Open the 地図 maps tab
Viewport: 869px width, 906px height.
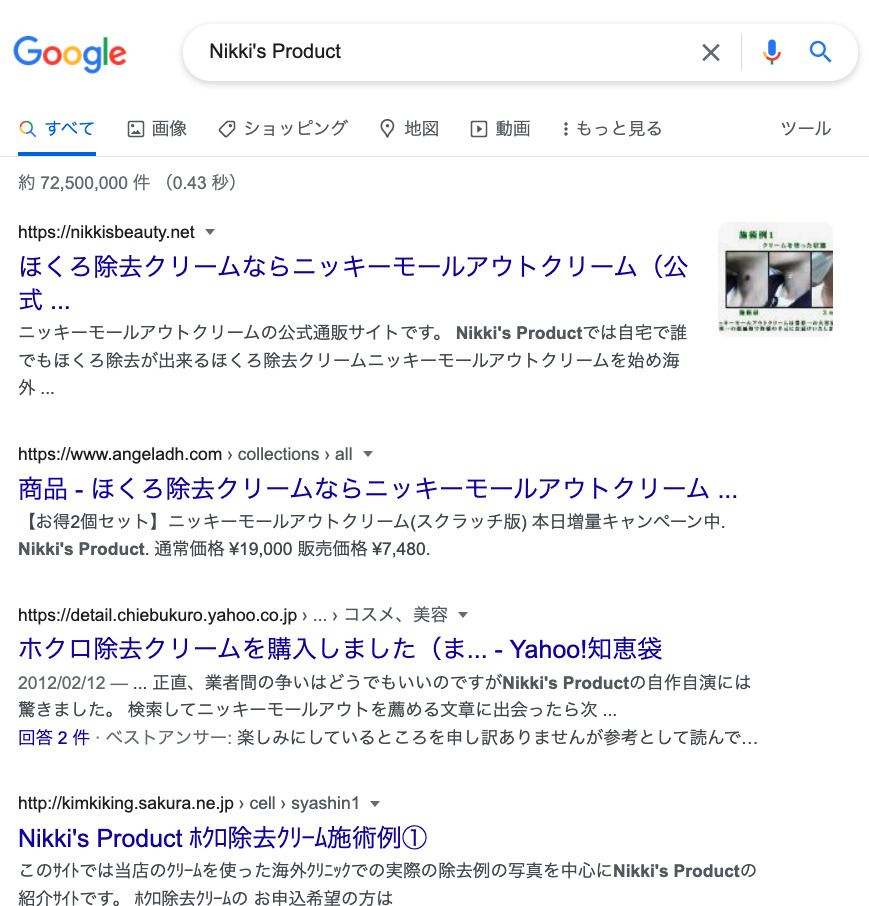[x=409, y=128]
